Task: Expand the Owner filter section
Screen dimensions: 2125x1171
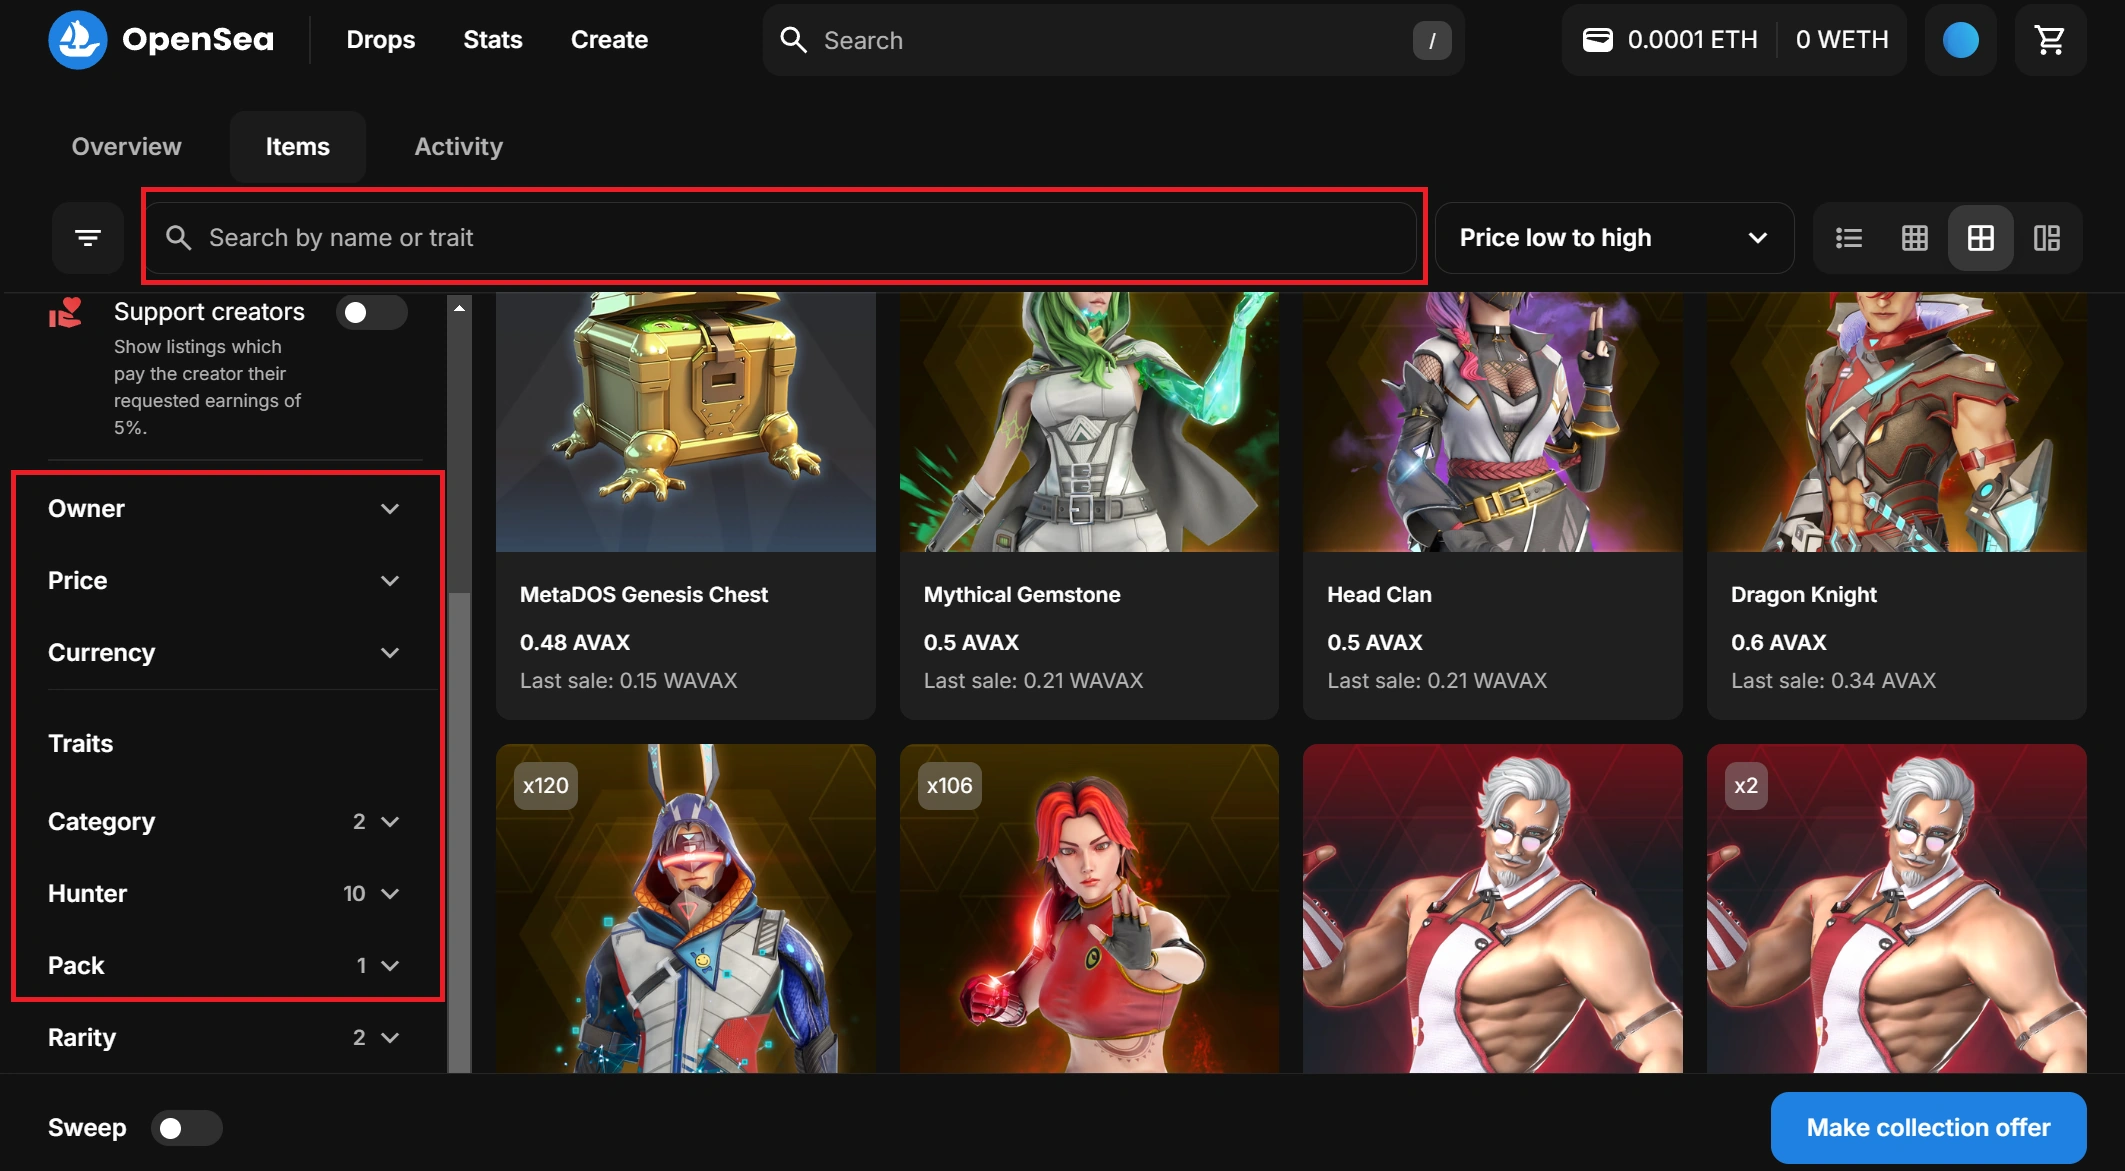Action: pos(224,509)
